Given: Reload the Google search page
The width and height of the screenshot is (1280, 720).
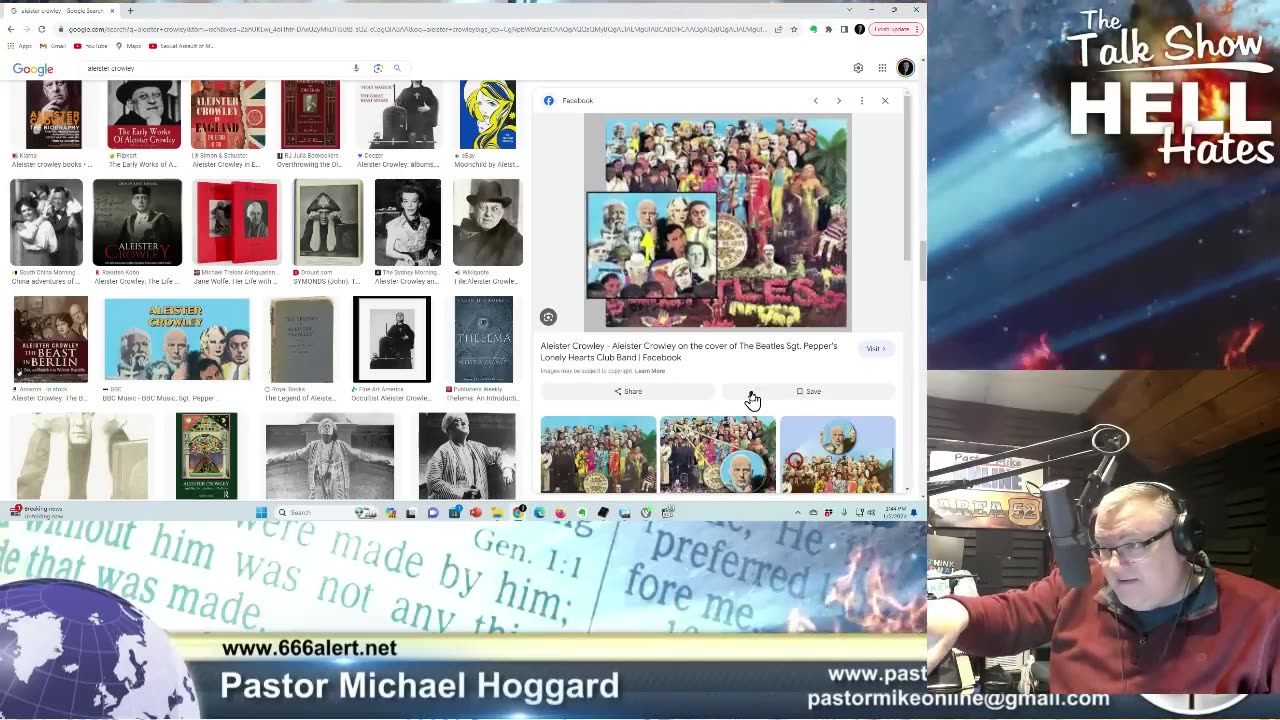Looking at the screenshot, I should pos(41,29).
